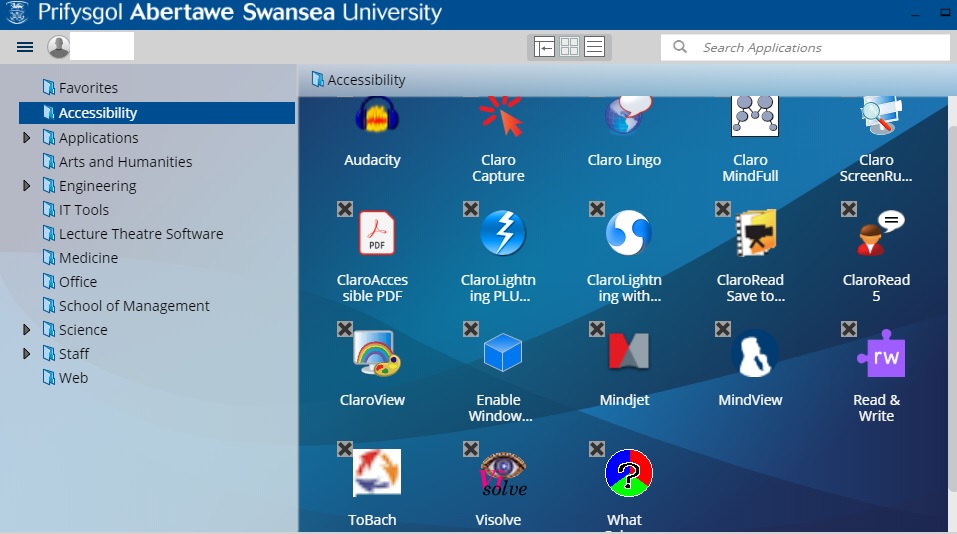Image resolution: width=957 pixels, height=534 pixels.
Task: Select the Science folder label
Action: pos(83,330)
